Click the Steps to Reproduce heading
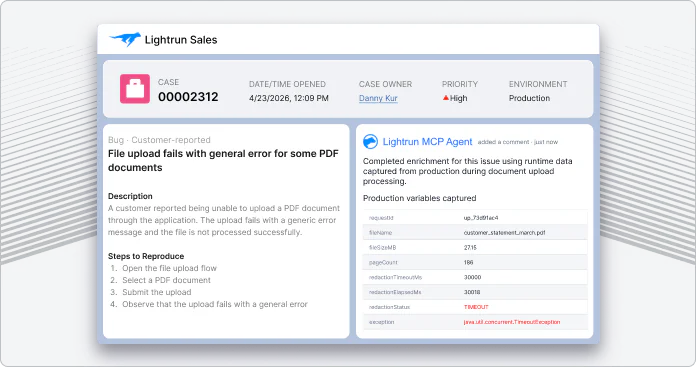This screenshot has height=367, width=696. pos(146,256)
